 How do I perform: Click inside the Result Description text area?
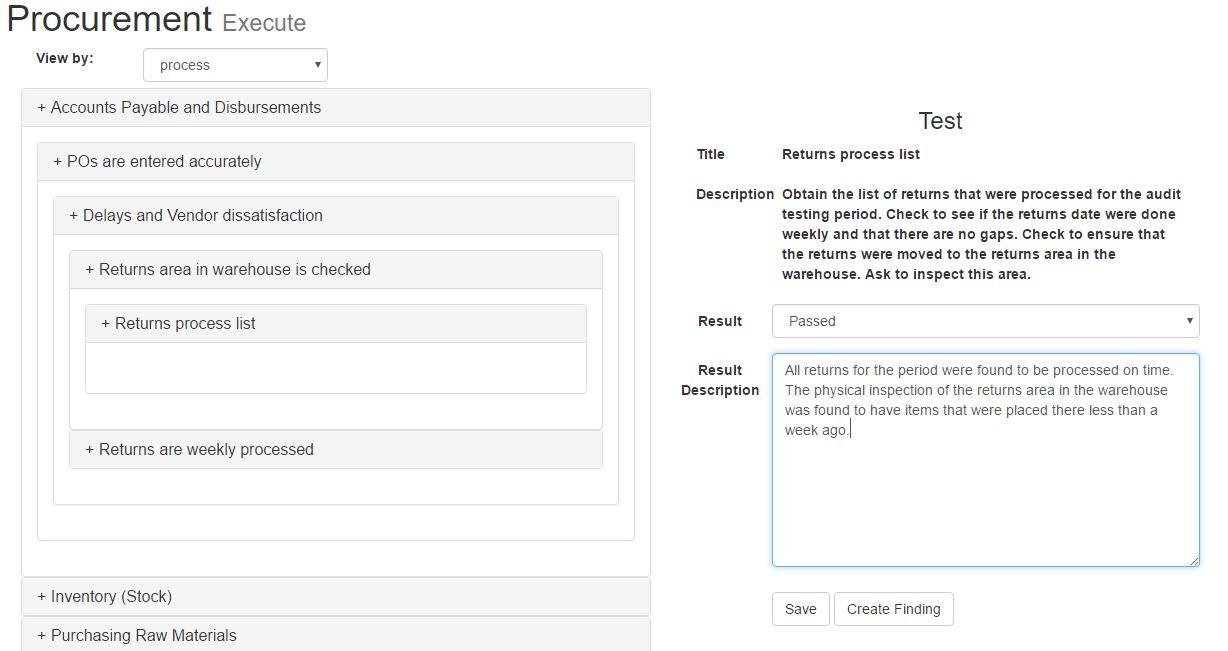(x=985, y=460)
